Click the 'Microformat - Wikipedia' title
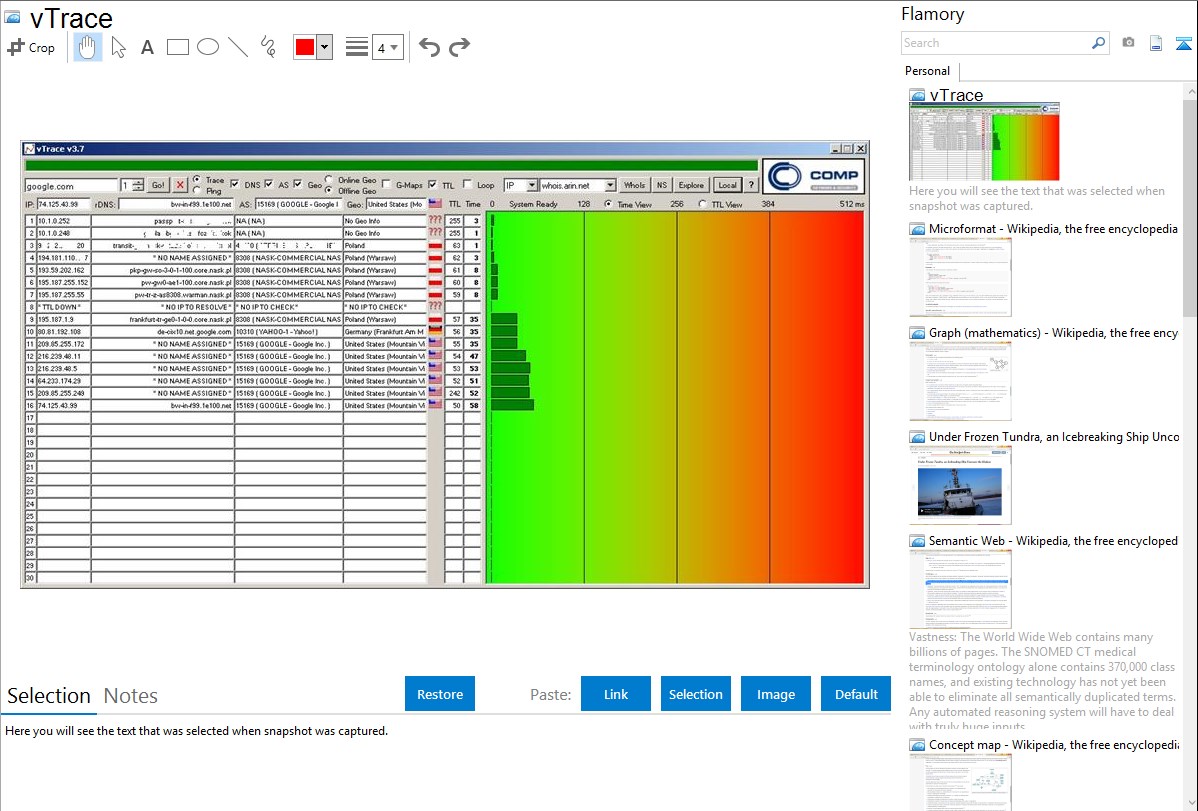 pos(1053,229)
